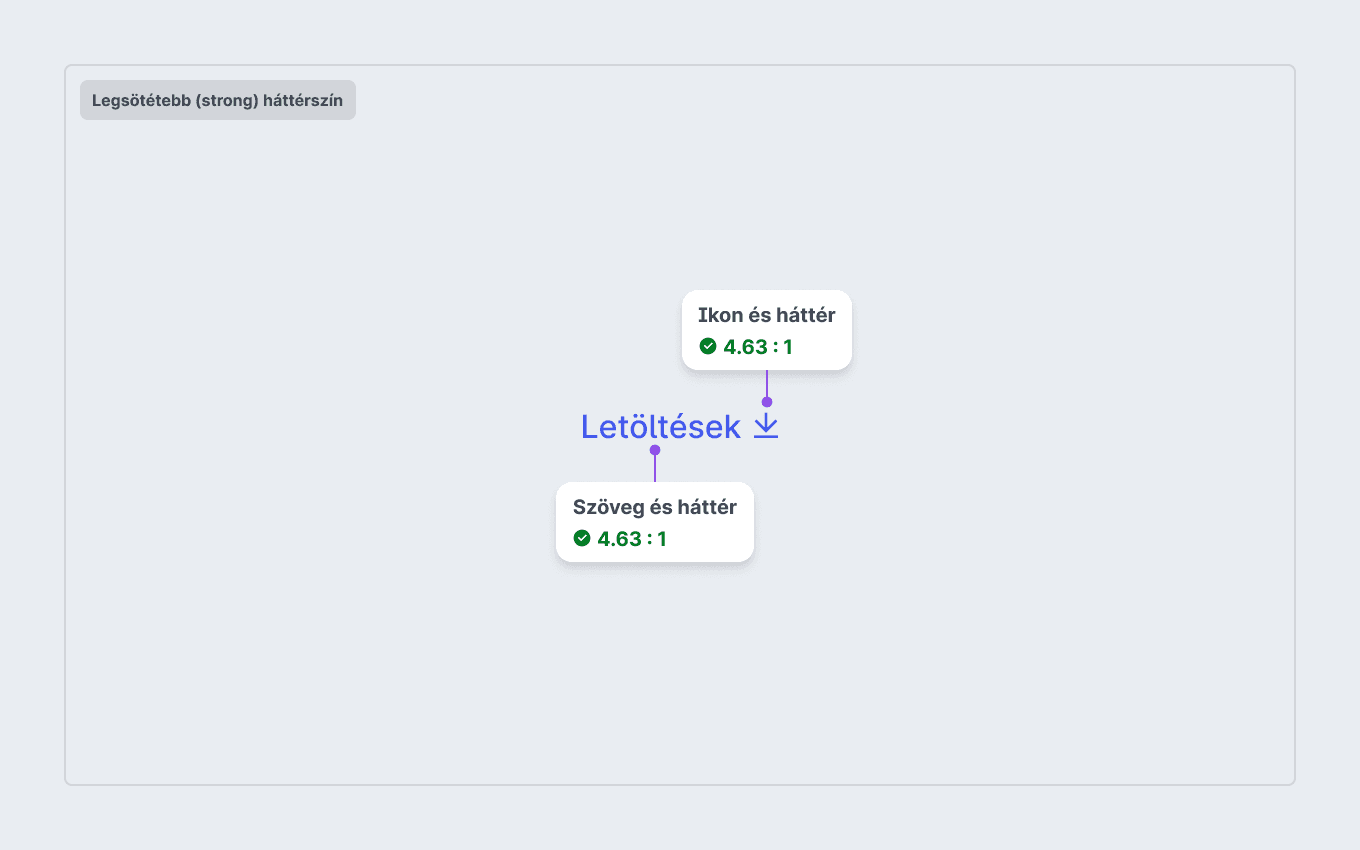The image size is (1360, 850).
Task: Select the 'Ikon és háttér' heading text
Action: click(x=767, y=315)
